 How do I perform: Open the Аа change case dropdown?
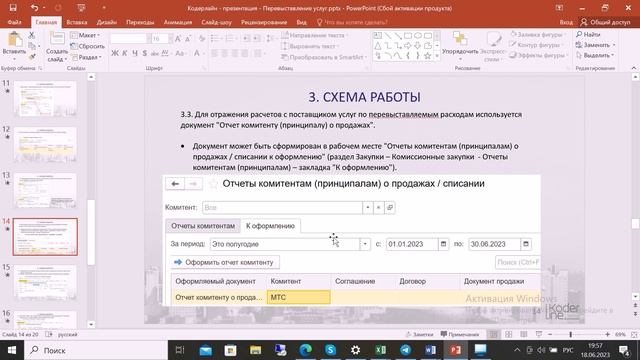(180, 53)
